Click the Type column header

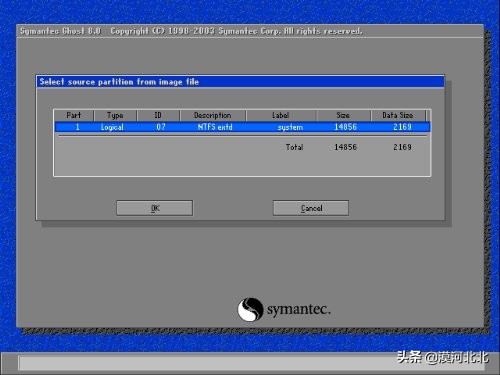click(115, 115)
